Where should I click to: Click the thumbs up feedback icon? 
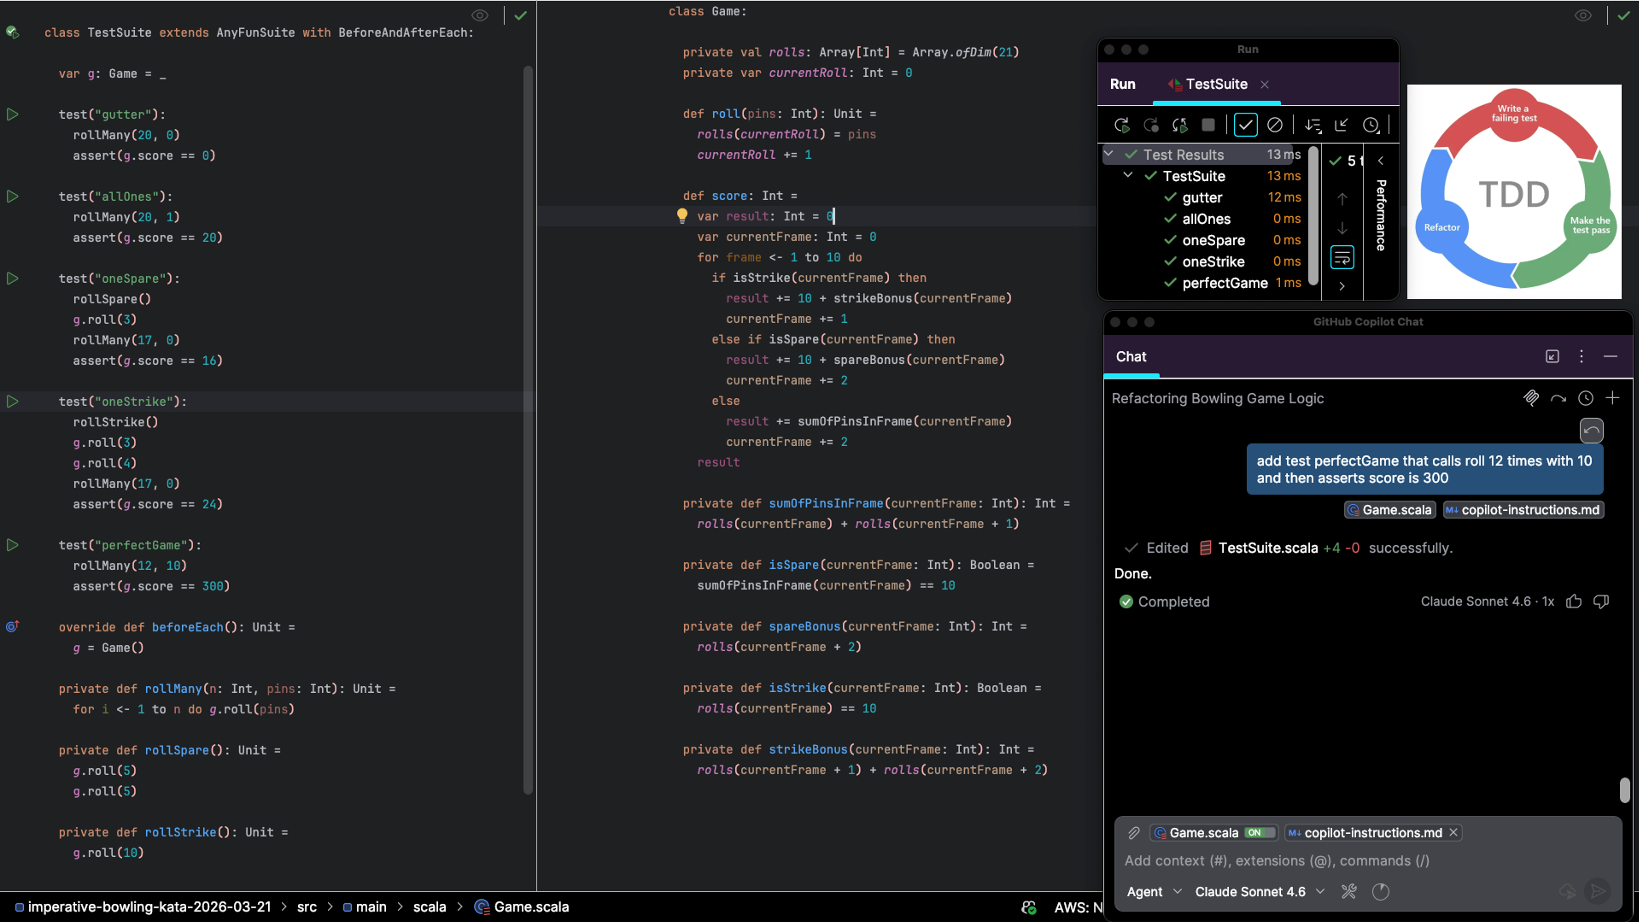[x=1574, y=601]
